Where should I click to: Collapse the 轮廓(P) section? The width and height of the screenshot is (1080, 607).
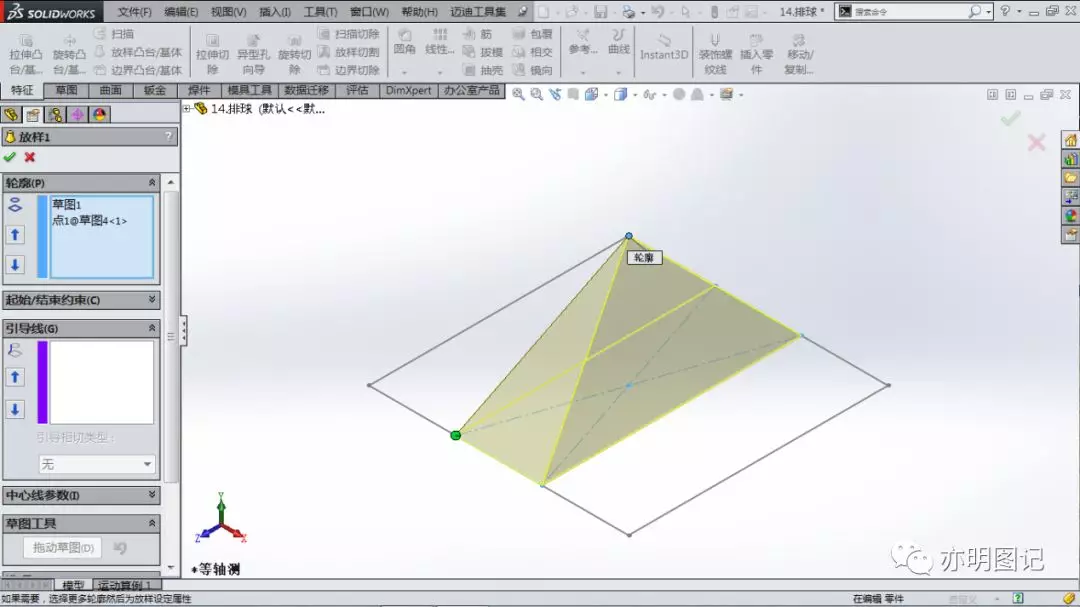(152, 183)
